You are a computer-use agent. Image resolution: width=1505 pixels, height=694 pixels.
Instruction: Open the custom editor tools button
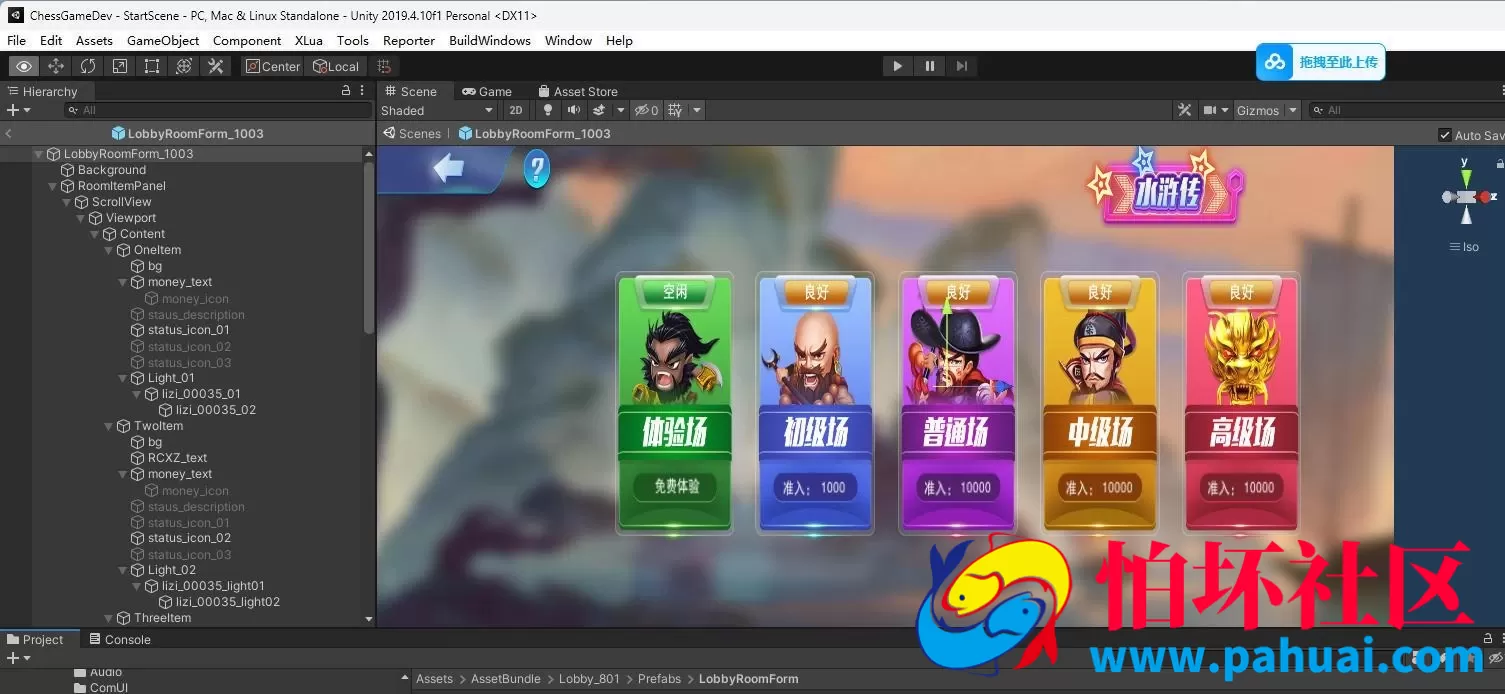point(215,66)
